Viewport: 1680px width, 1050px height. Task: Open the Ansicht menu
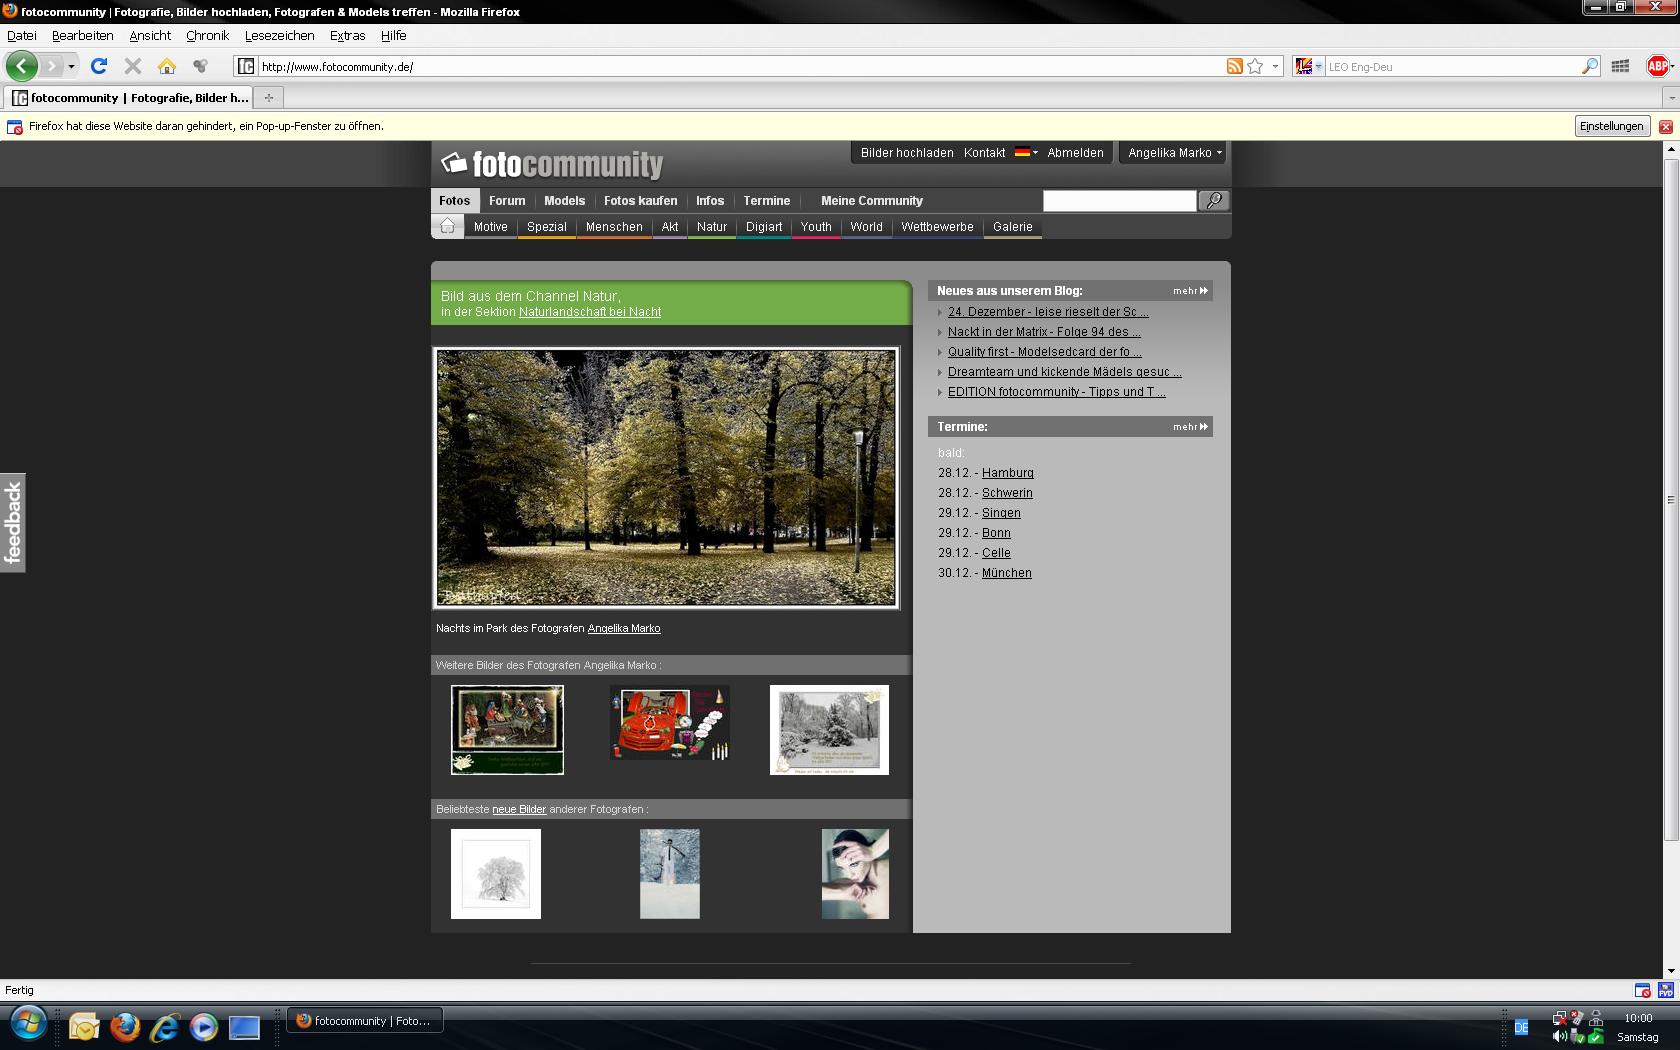point(150,35)
